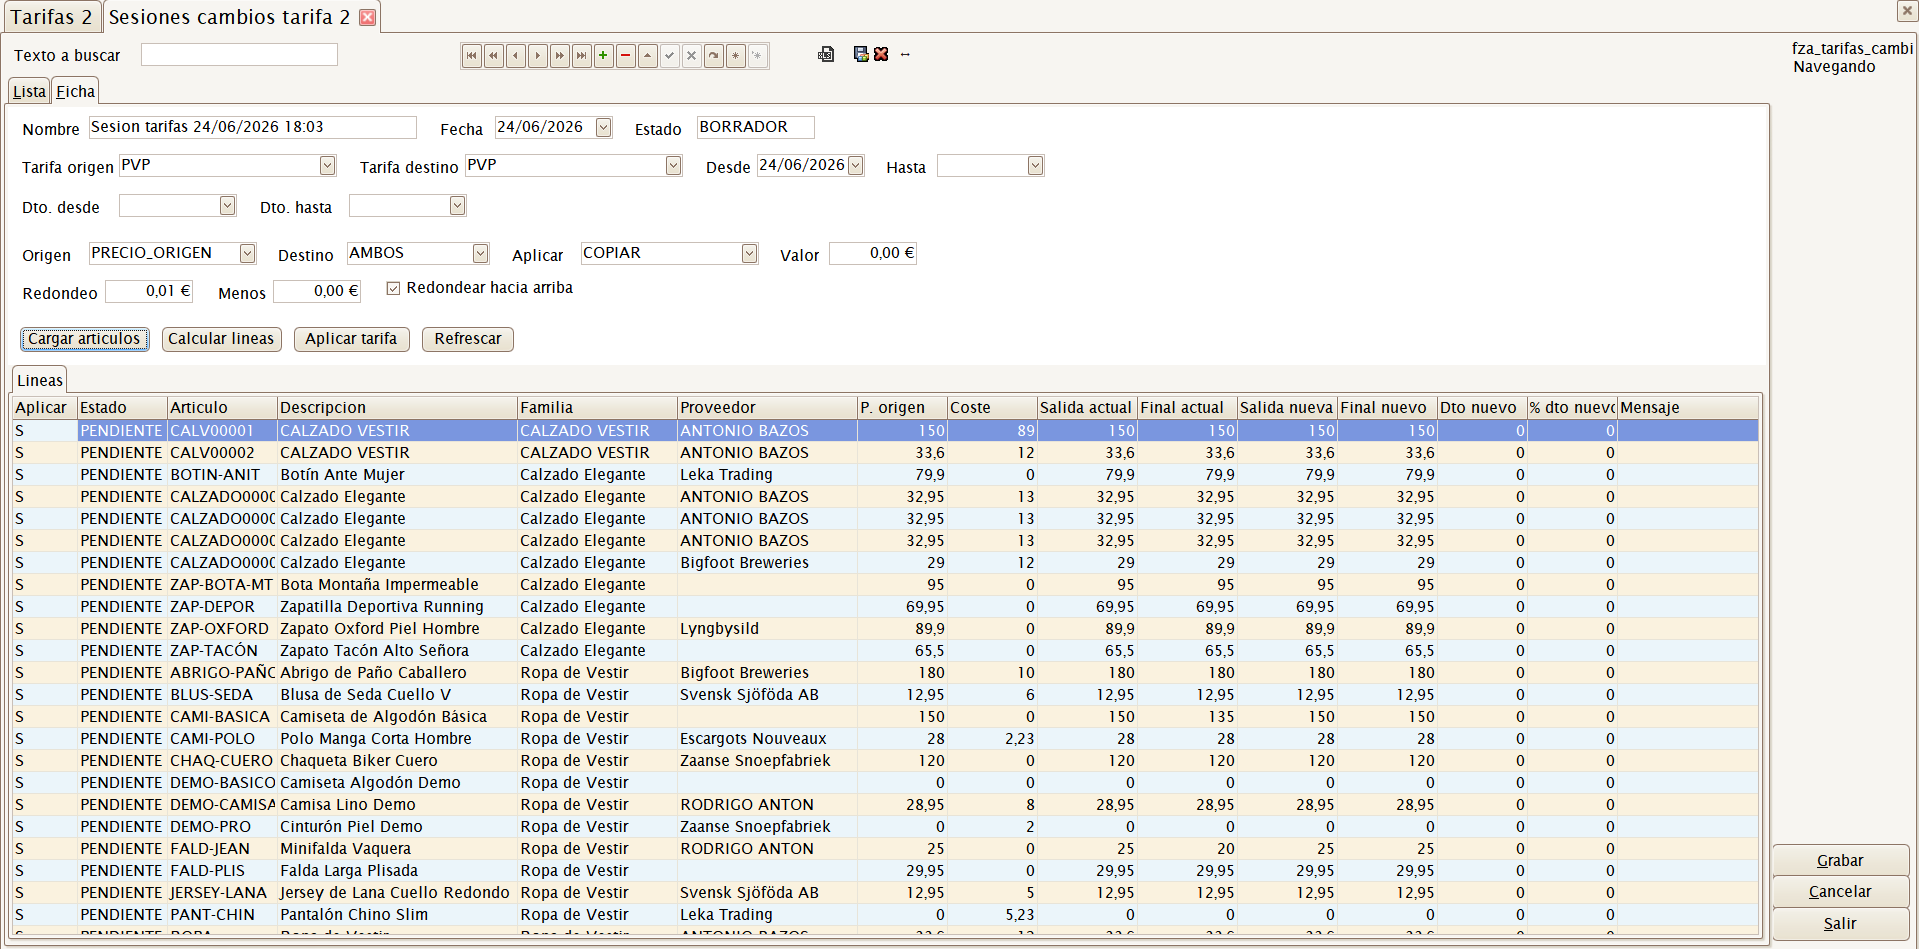Select the CAMI-BASICA article cell

click(222, 717)
